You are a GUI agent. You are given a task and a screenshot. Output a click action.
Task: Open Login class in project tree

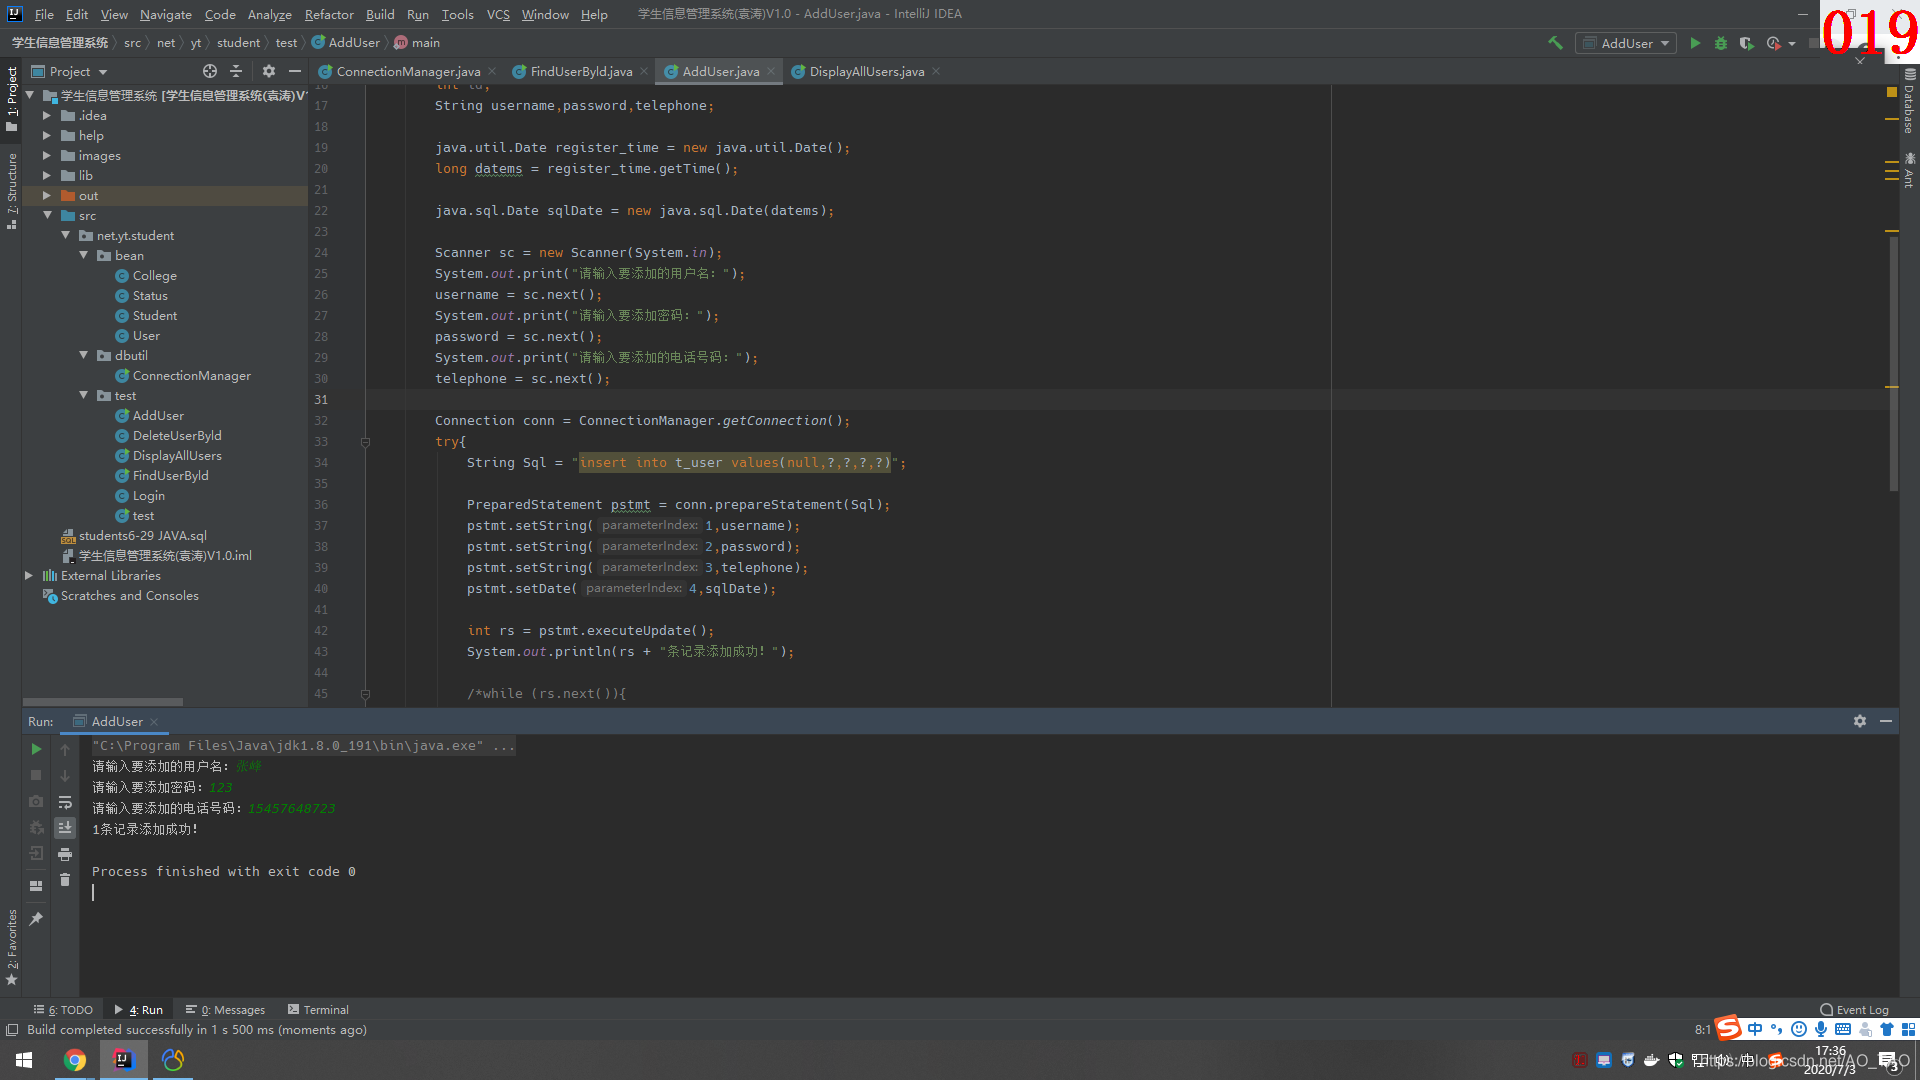(x=148, y=495)
